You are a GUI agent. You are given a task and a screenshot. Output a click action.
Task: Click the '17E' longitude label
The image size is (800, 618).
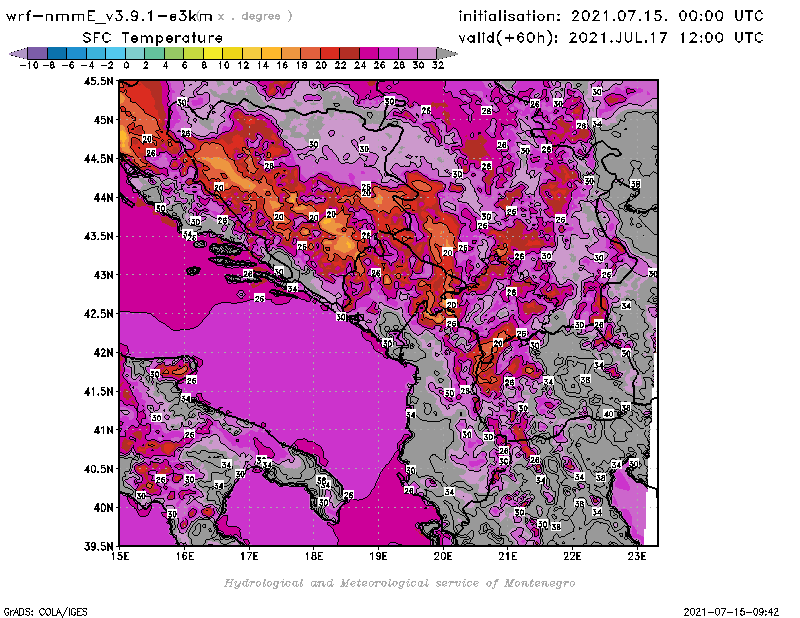[x=249, y=556]
